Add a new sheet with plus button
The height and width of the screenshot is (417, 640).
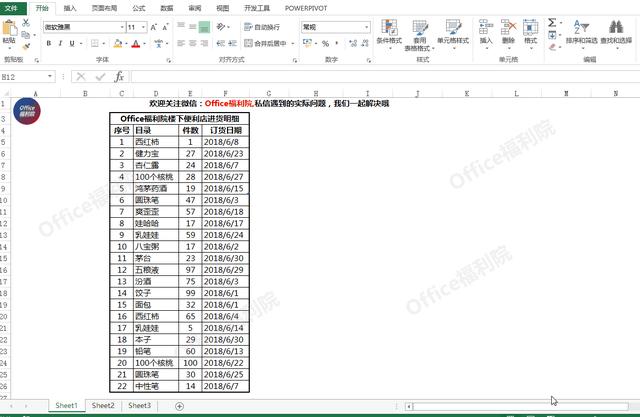[179, 406]
